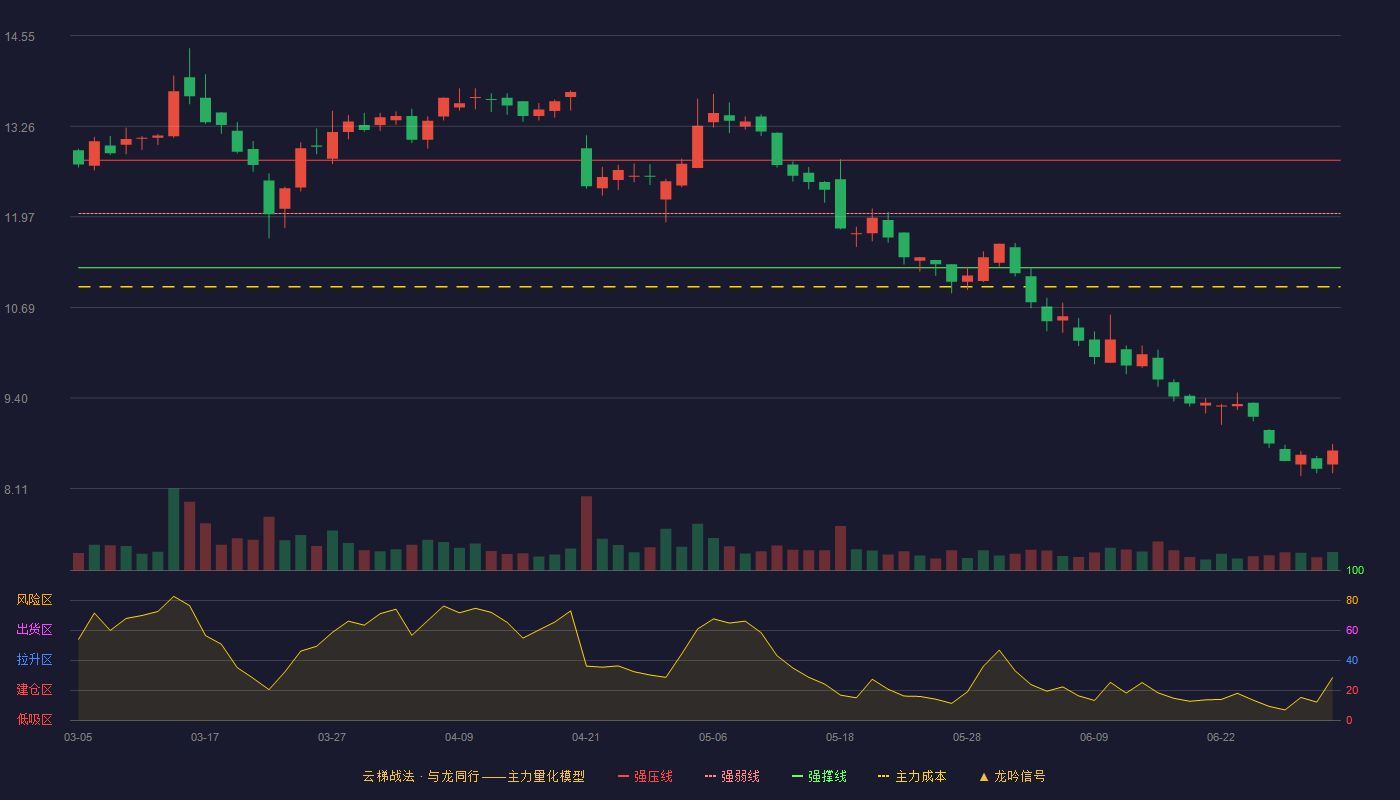This screenshot has width=1400, height=800.
Task: Click the 05-18 date label
Action: point(840,737)
